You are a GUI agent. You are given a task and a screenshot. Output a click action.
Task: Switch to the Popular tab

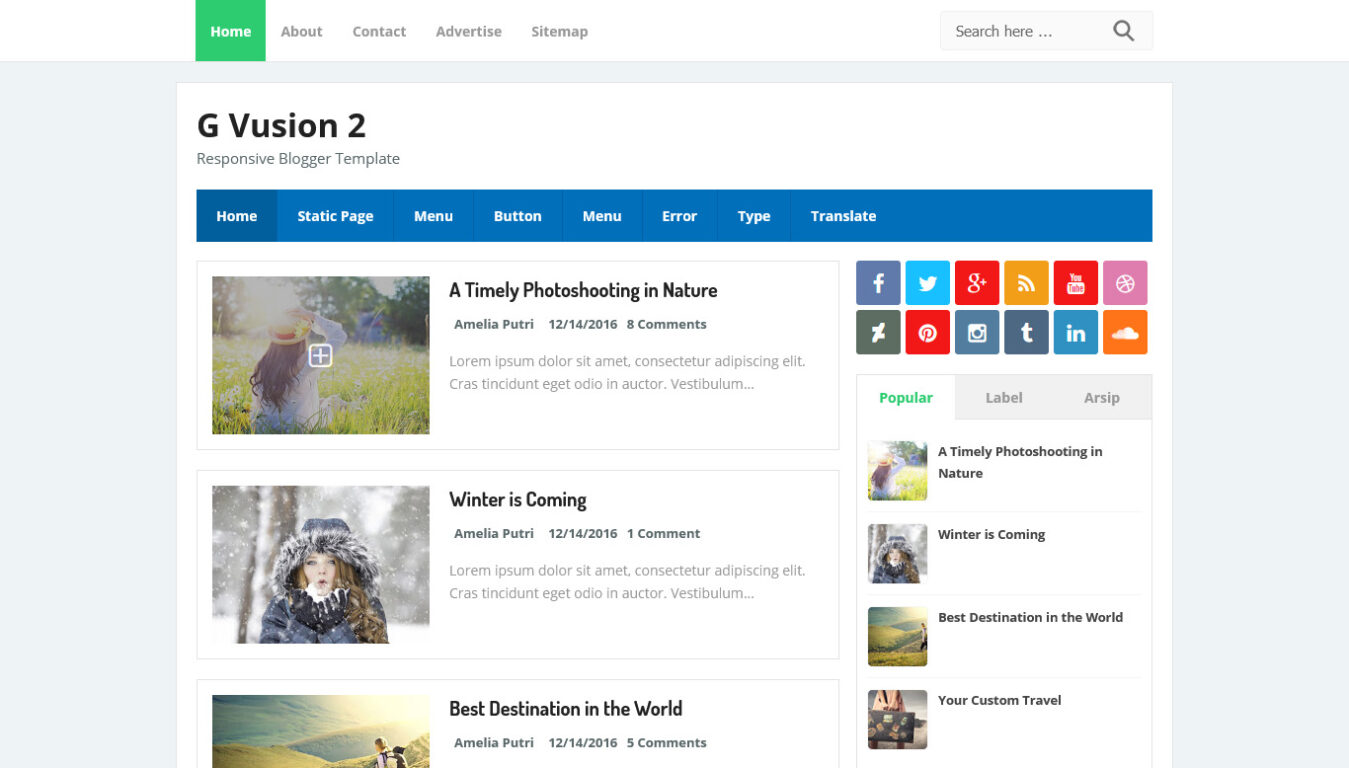pos(906,397)
